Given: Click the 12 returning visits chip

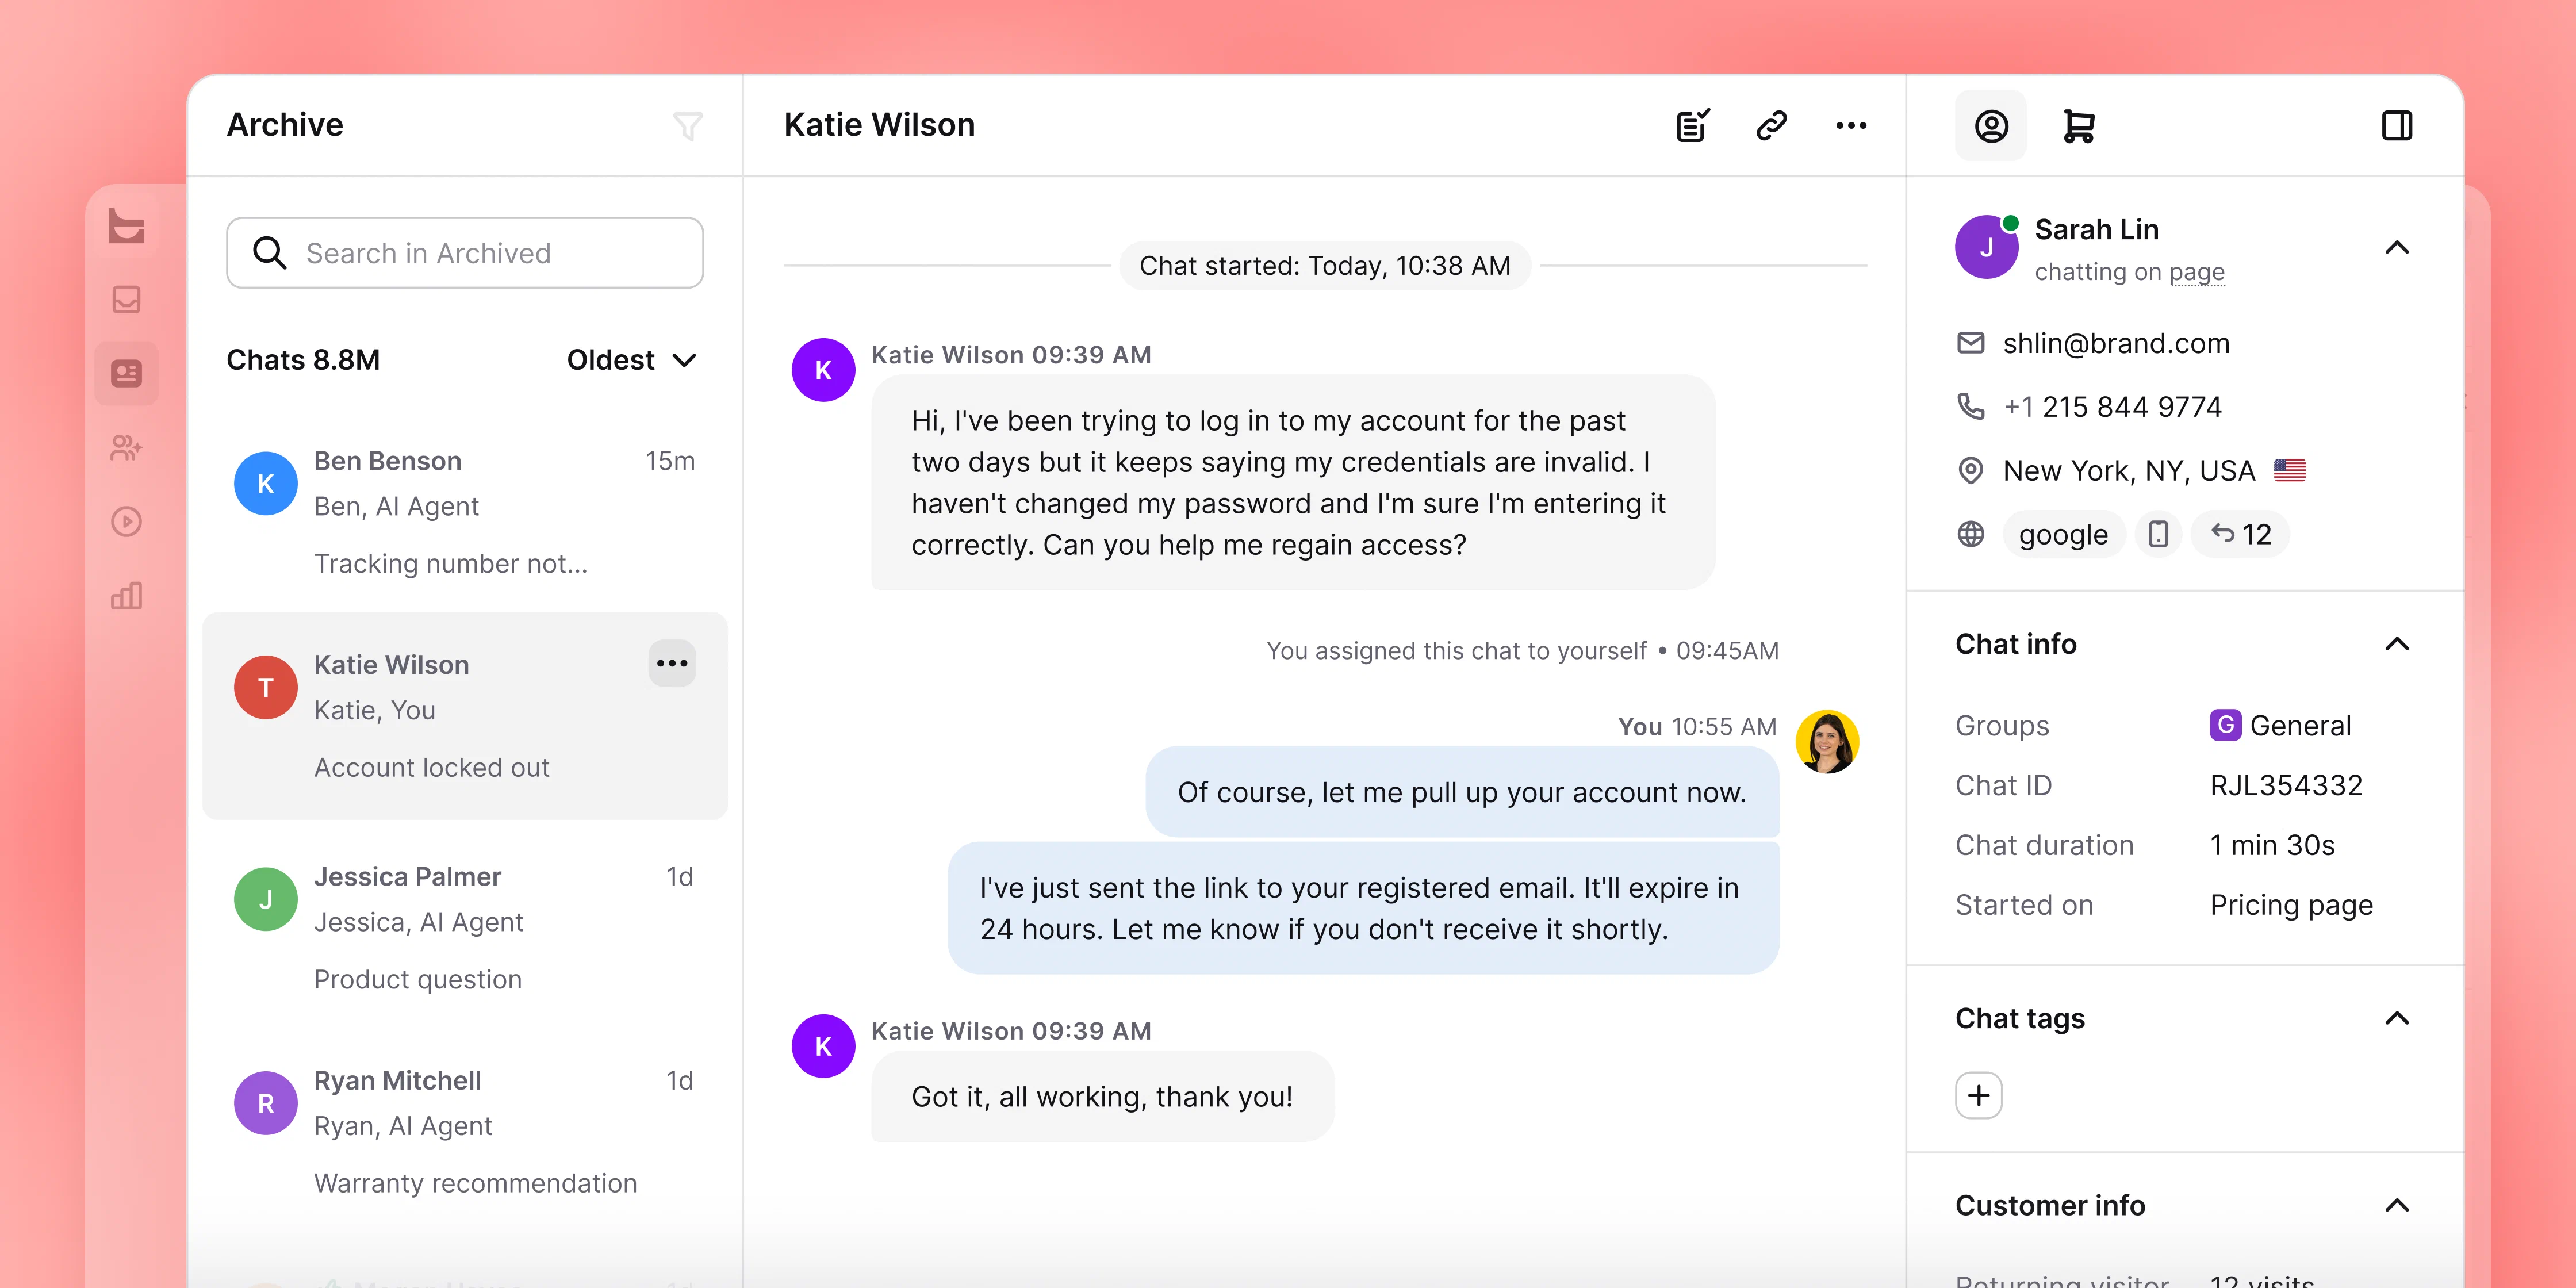Looking at the screenshot, I should tap(2240, 534).
